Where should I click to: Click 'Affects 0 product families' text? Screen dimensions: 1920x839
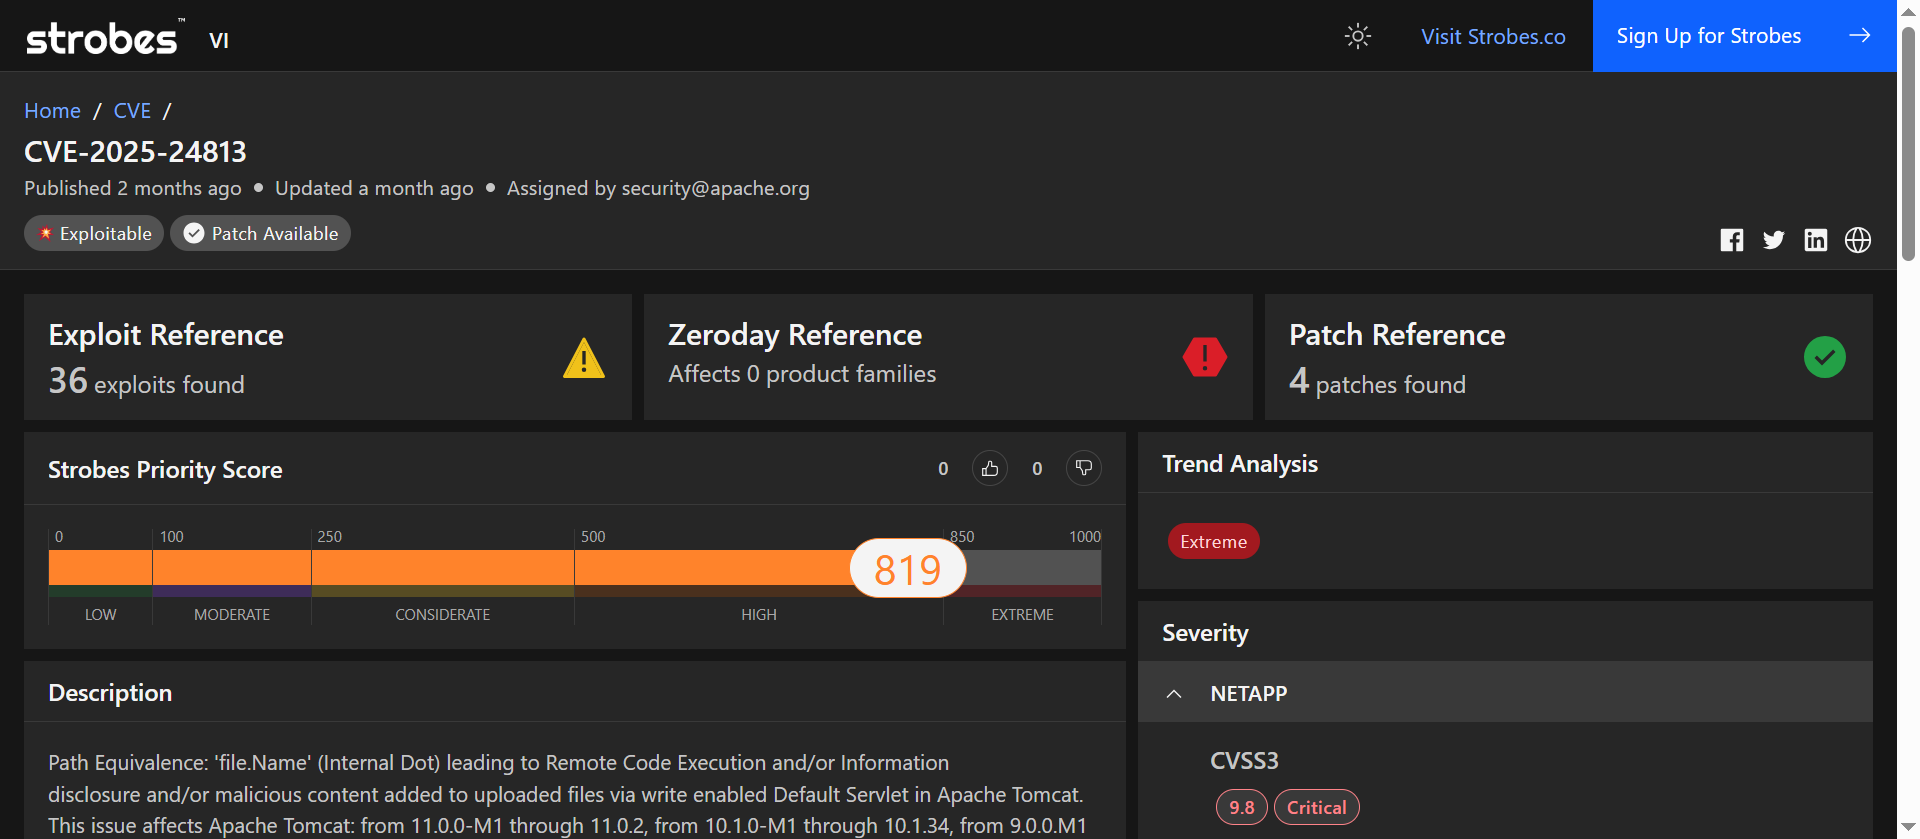click(x=802, y=374)
